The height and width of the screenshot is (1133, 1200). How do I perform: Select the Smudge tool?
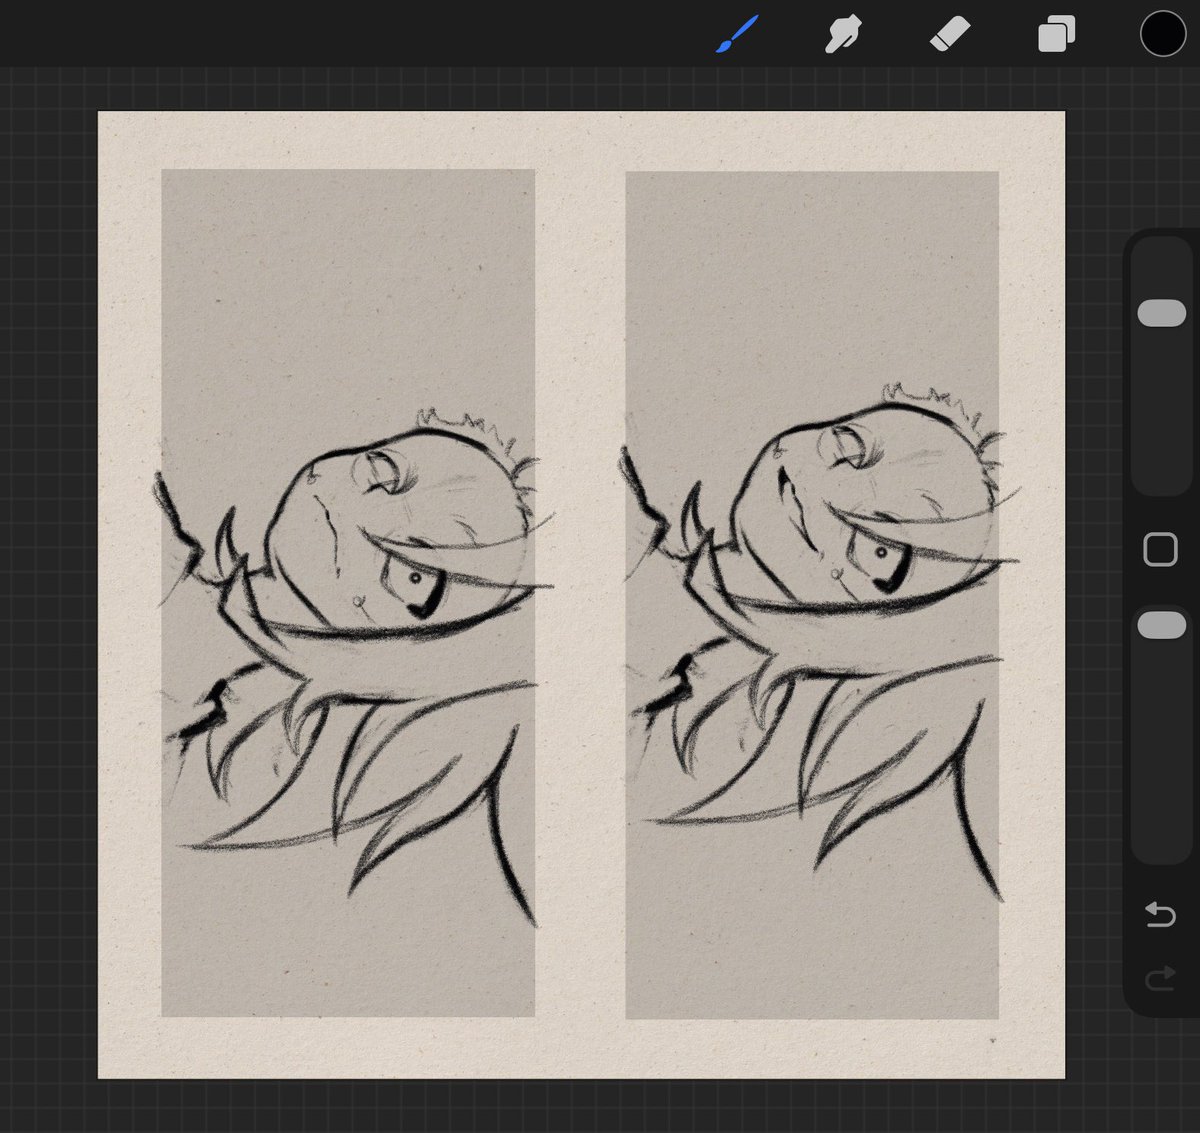[842, 36]
